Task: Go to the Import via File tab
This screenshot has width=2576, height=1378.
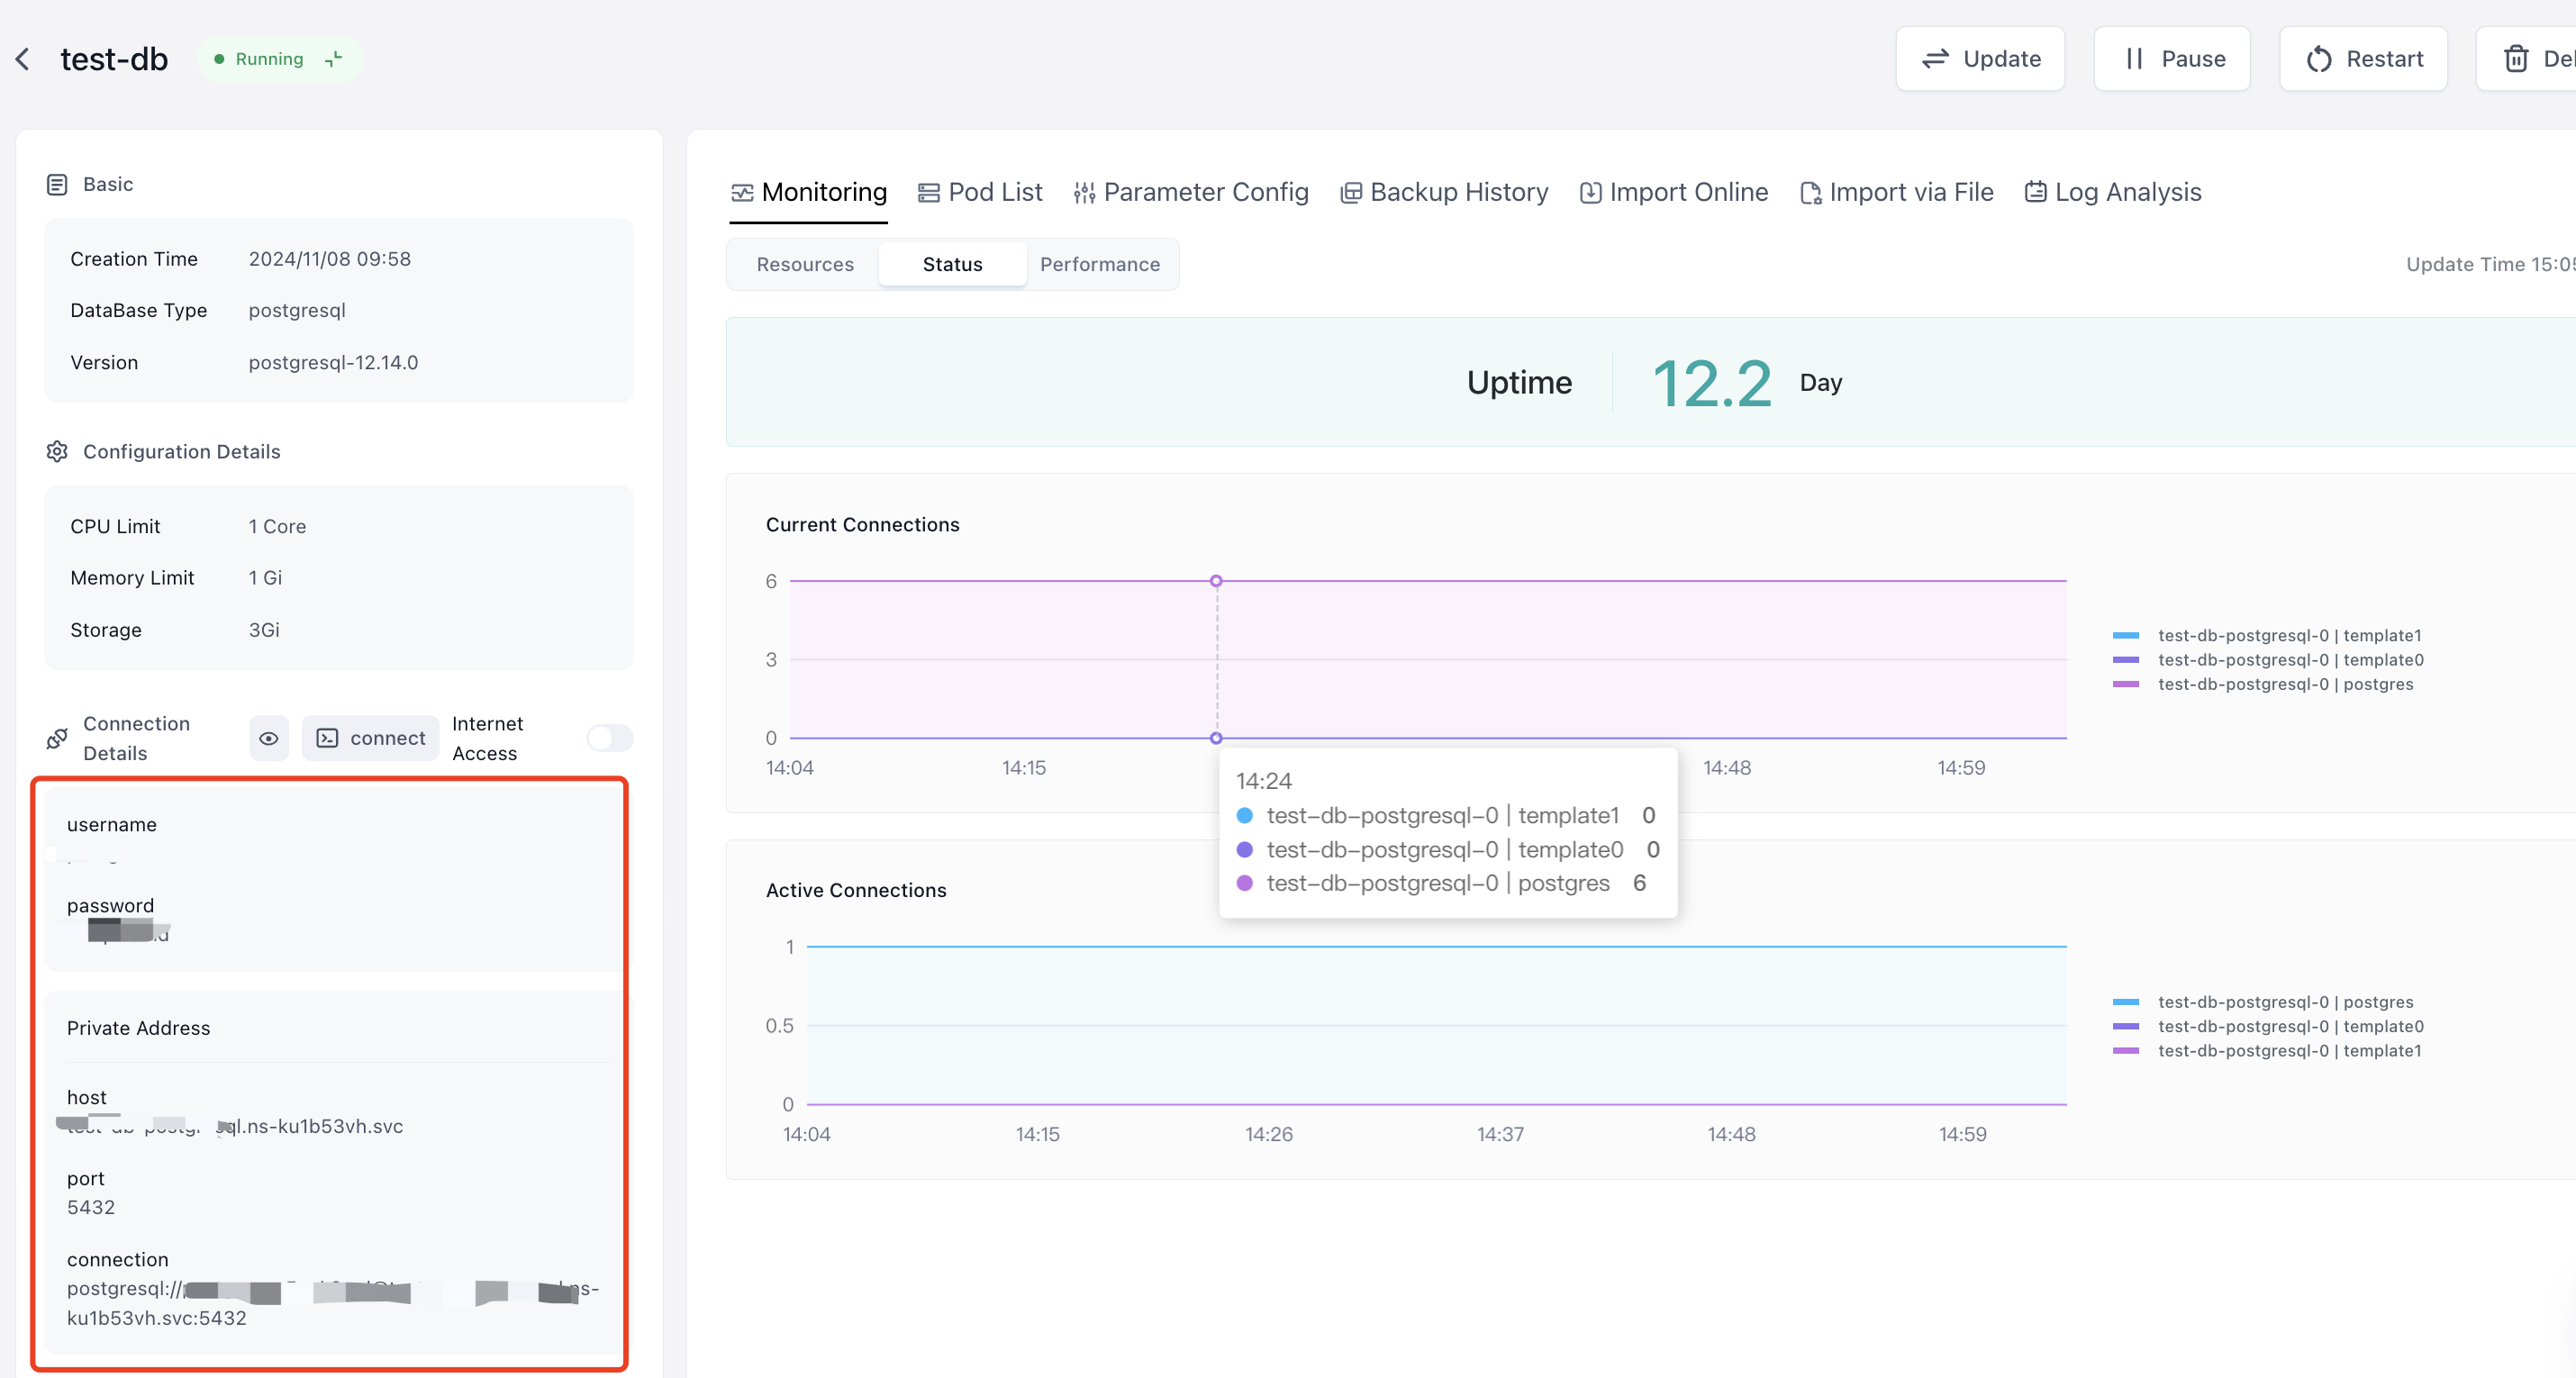Action: tap(1896, 192)
